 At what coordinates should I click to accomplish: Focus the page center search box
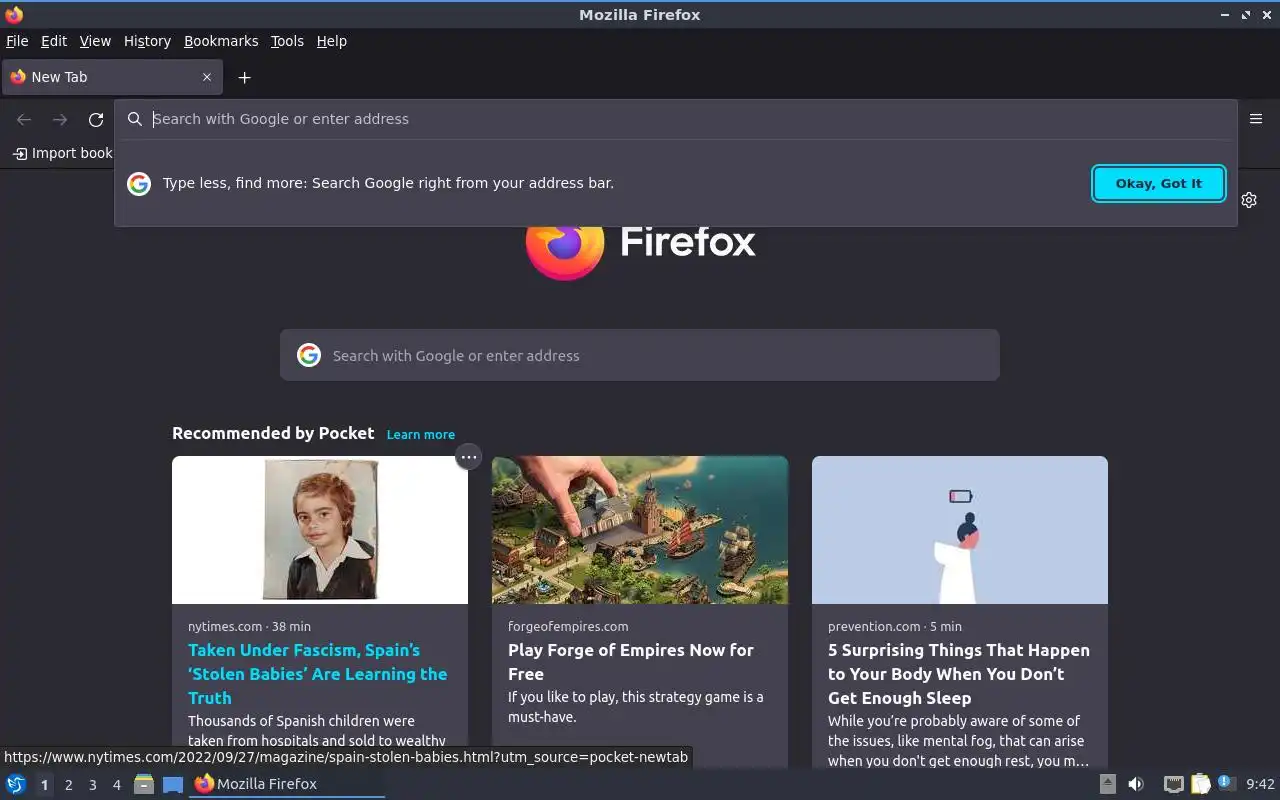tap(640, 355)
